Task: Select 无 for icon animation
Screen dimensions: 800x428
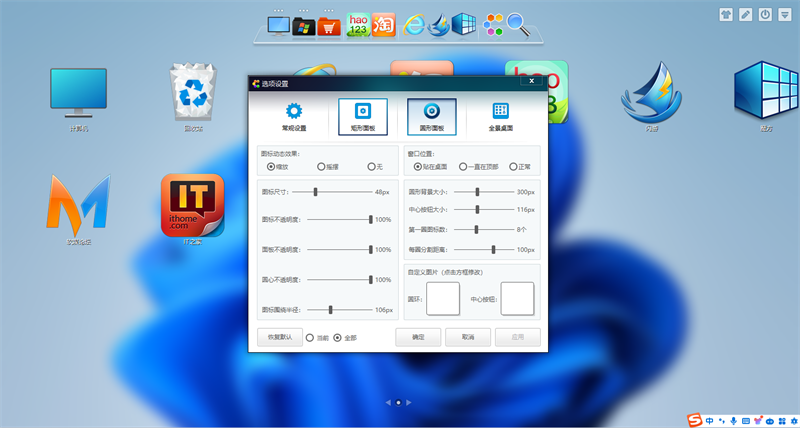Action: pyautogui.click(x=375, y=167)
